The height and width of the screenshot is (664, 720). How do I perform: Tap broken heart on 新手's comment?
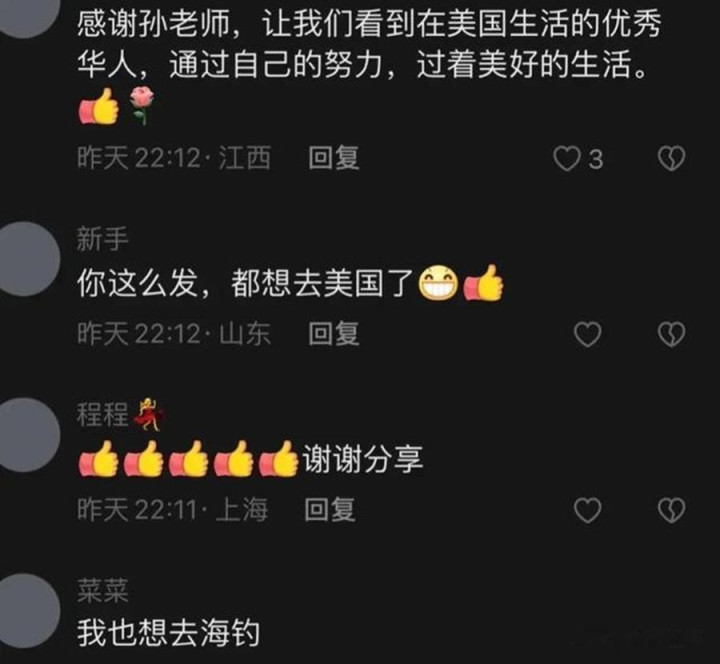(671, 334)
